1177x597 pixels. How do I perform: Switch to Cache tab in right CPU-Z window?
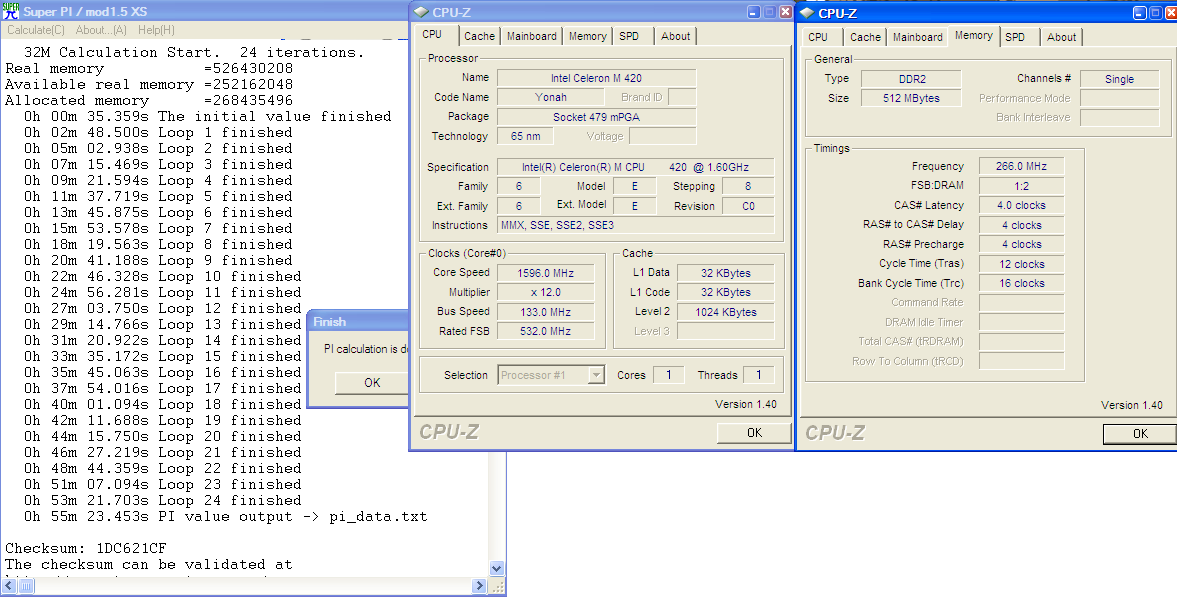(865, 37)
